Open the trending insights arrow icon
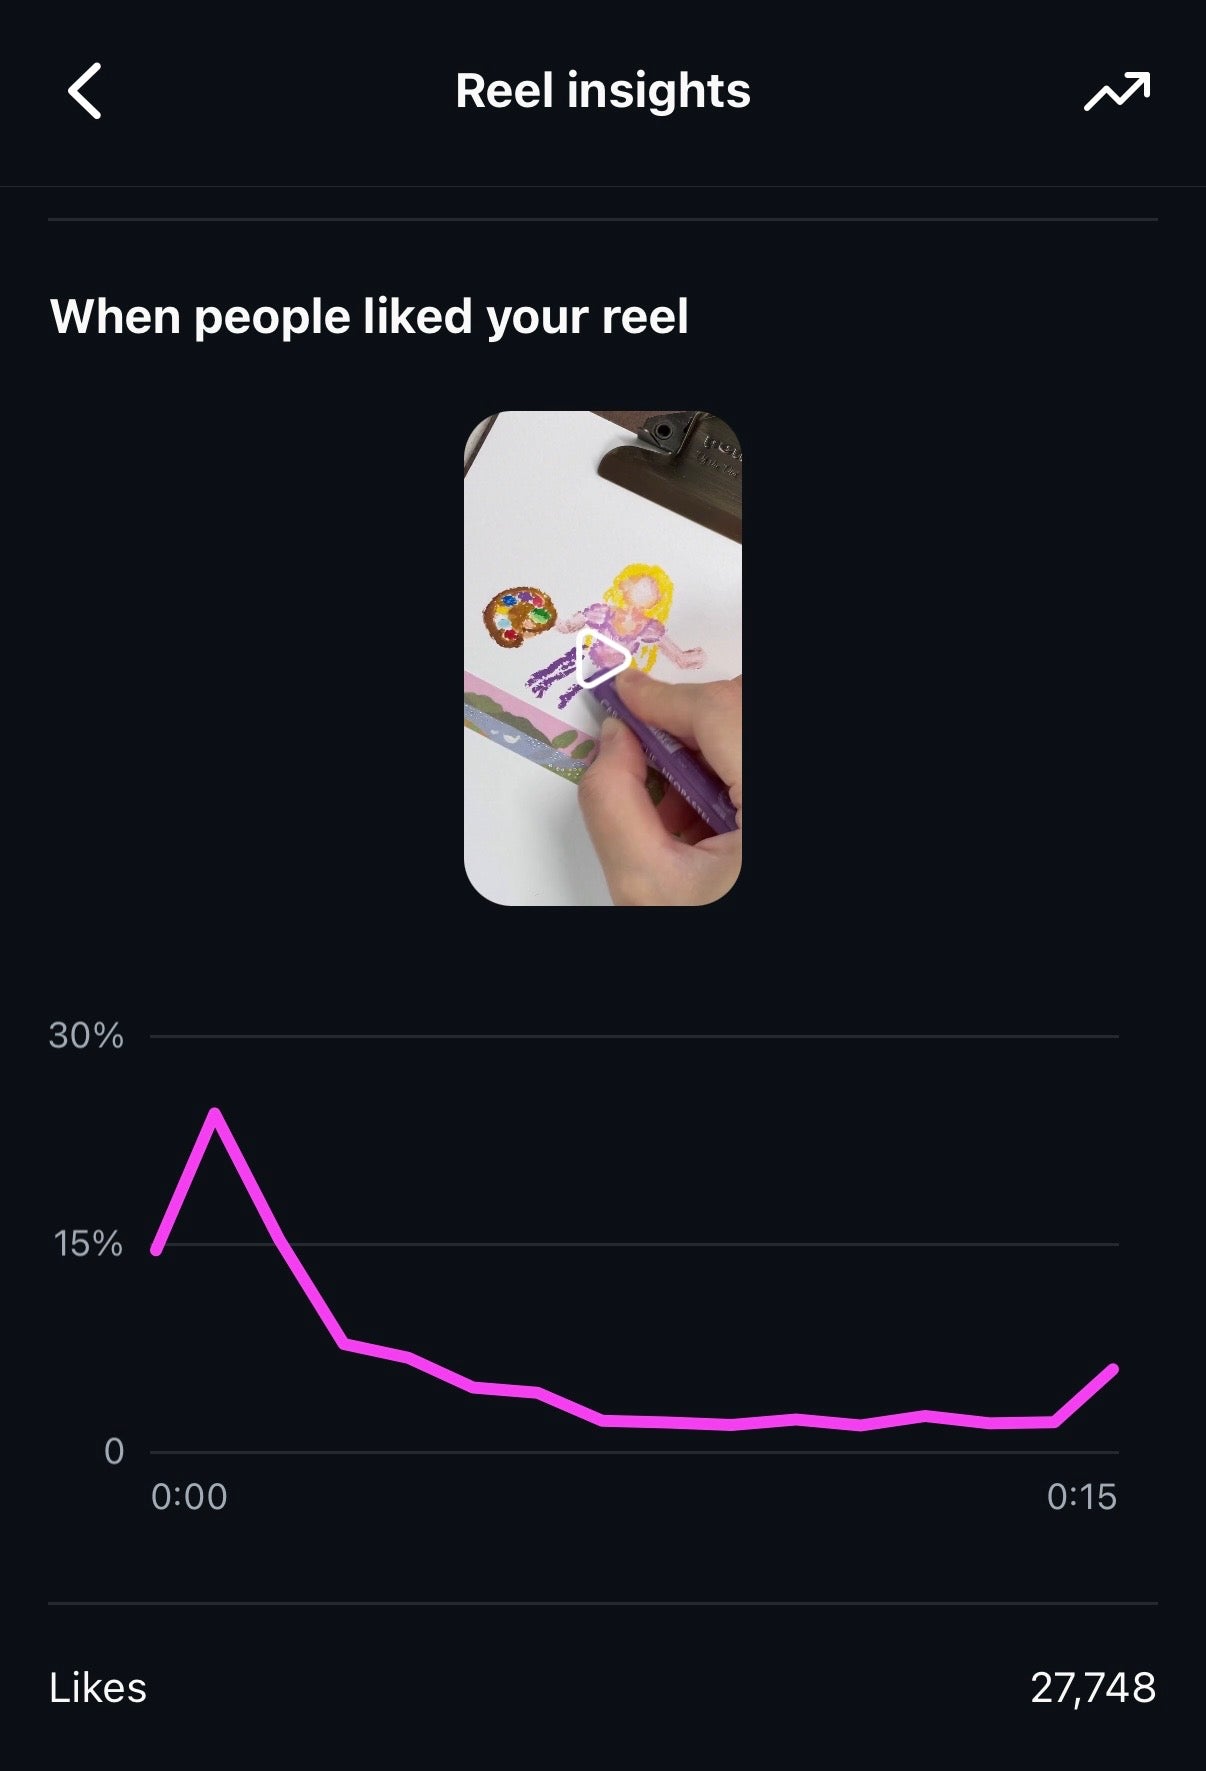Viewport: 1206px width, 1771px height. 1117,92
